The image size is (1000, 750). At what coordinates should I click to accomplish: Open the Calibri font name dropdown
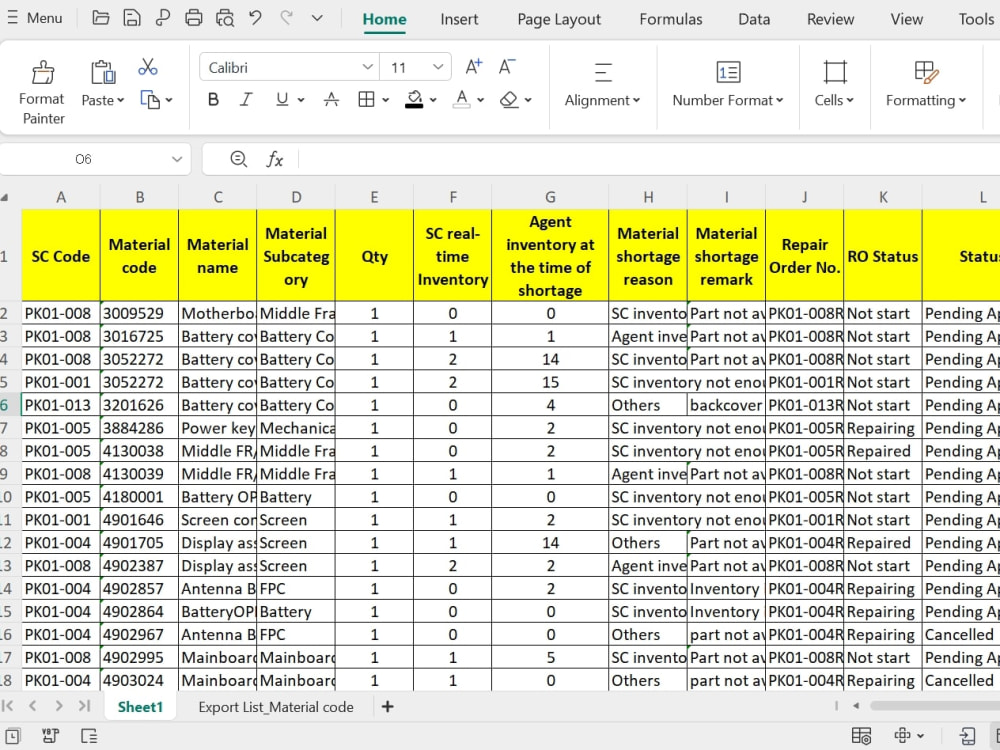click(290, 67)
